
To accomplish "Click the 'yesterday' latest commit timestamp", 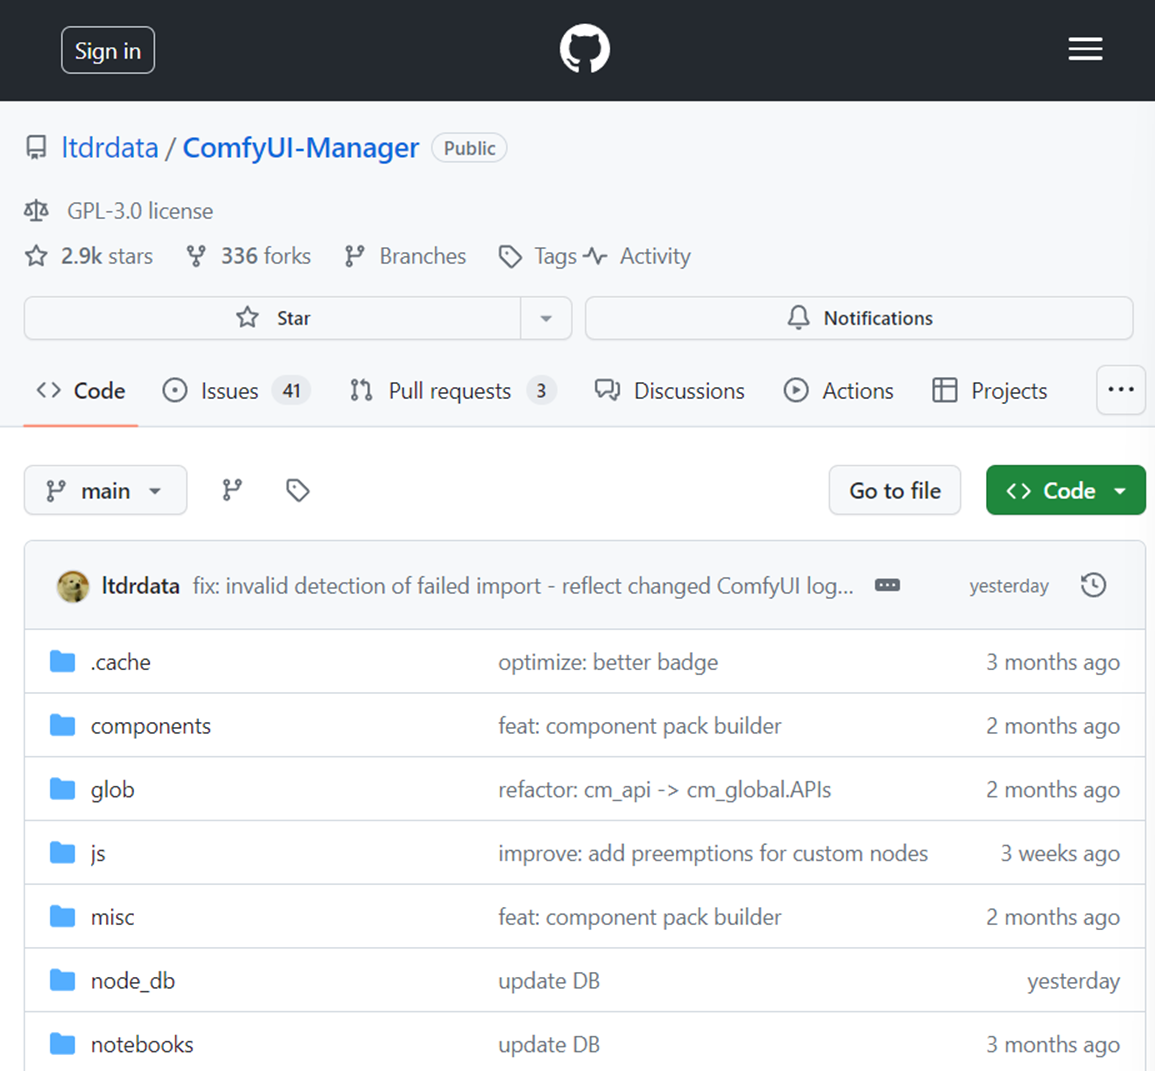I will pos(1008,586).
